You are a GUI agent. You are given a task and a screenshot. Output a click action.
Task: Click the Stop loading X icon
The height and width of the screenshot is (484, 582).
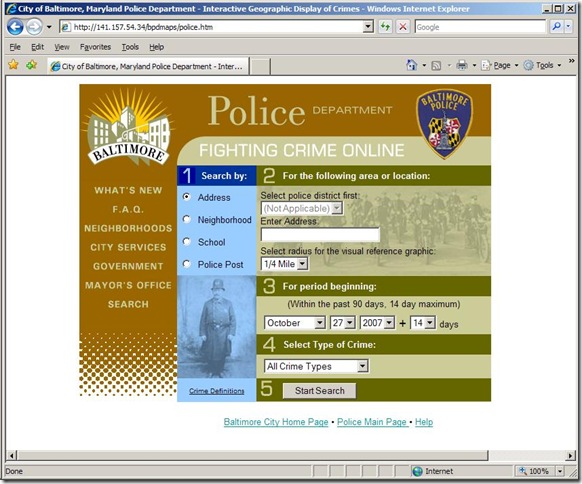403,27
